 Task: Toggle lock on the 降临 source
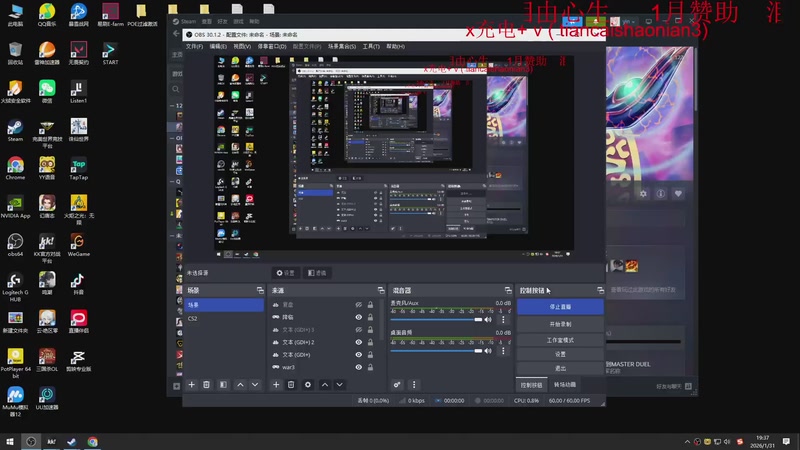click(x=371, y=317)
